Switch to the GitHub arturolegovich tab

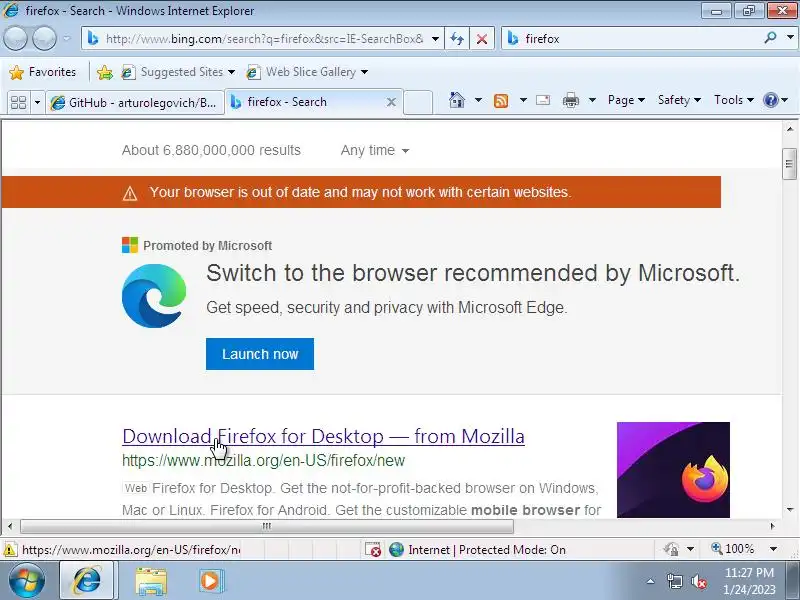coord(135,103)
